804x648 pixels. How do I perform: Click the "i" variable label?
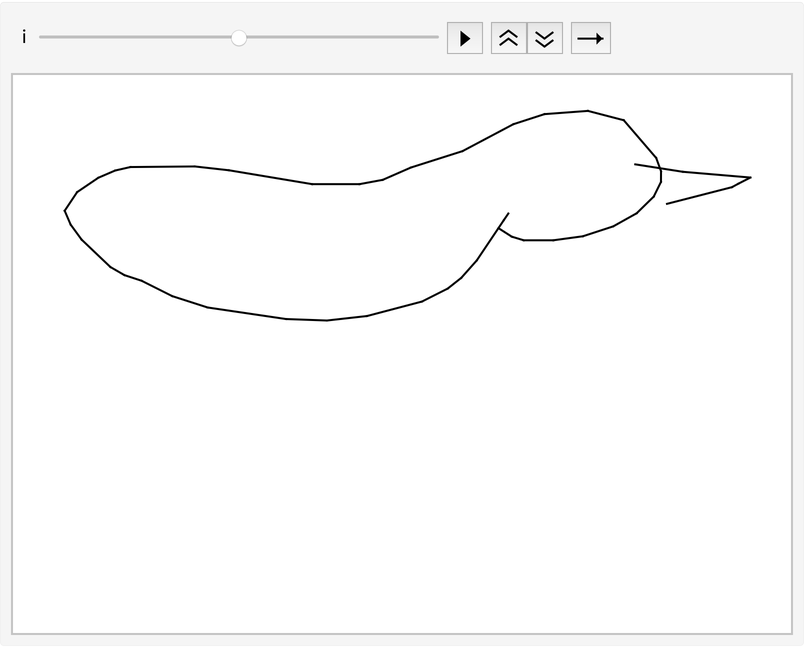[x=24, y=38]
